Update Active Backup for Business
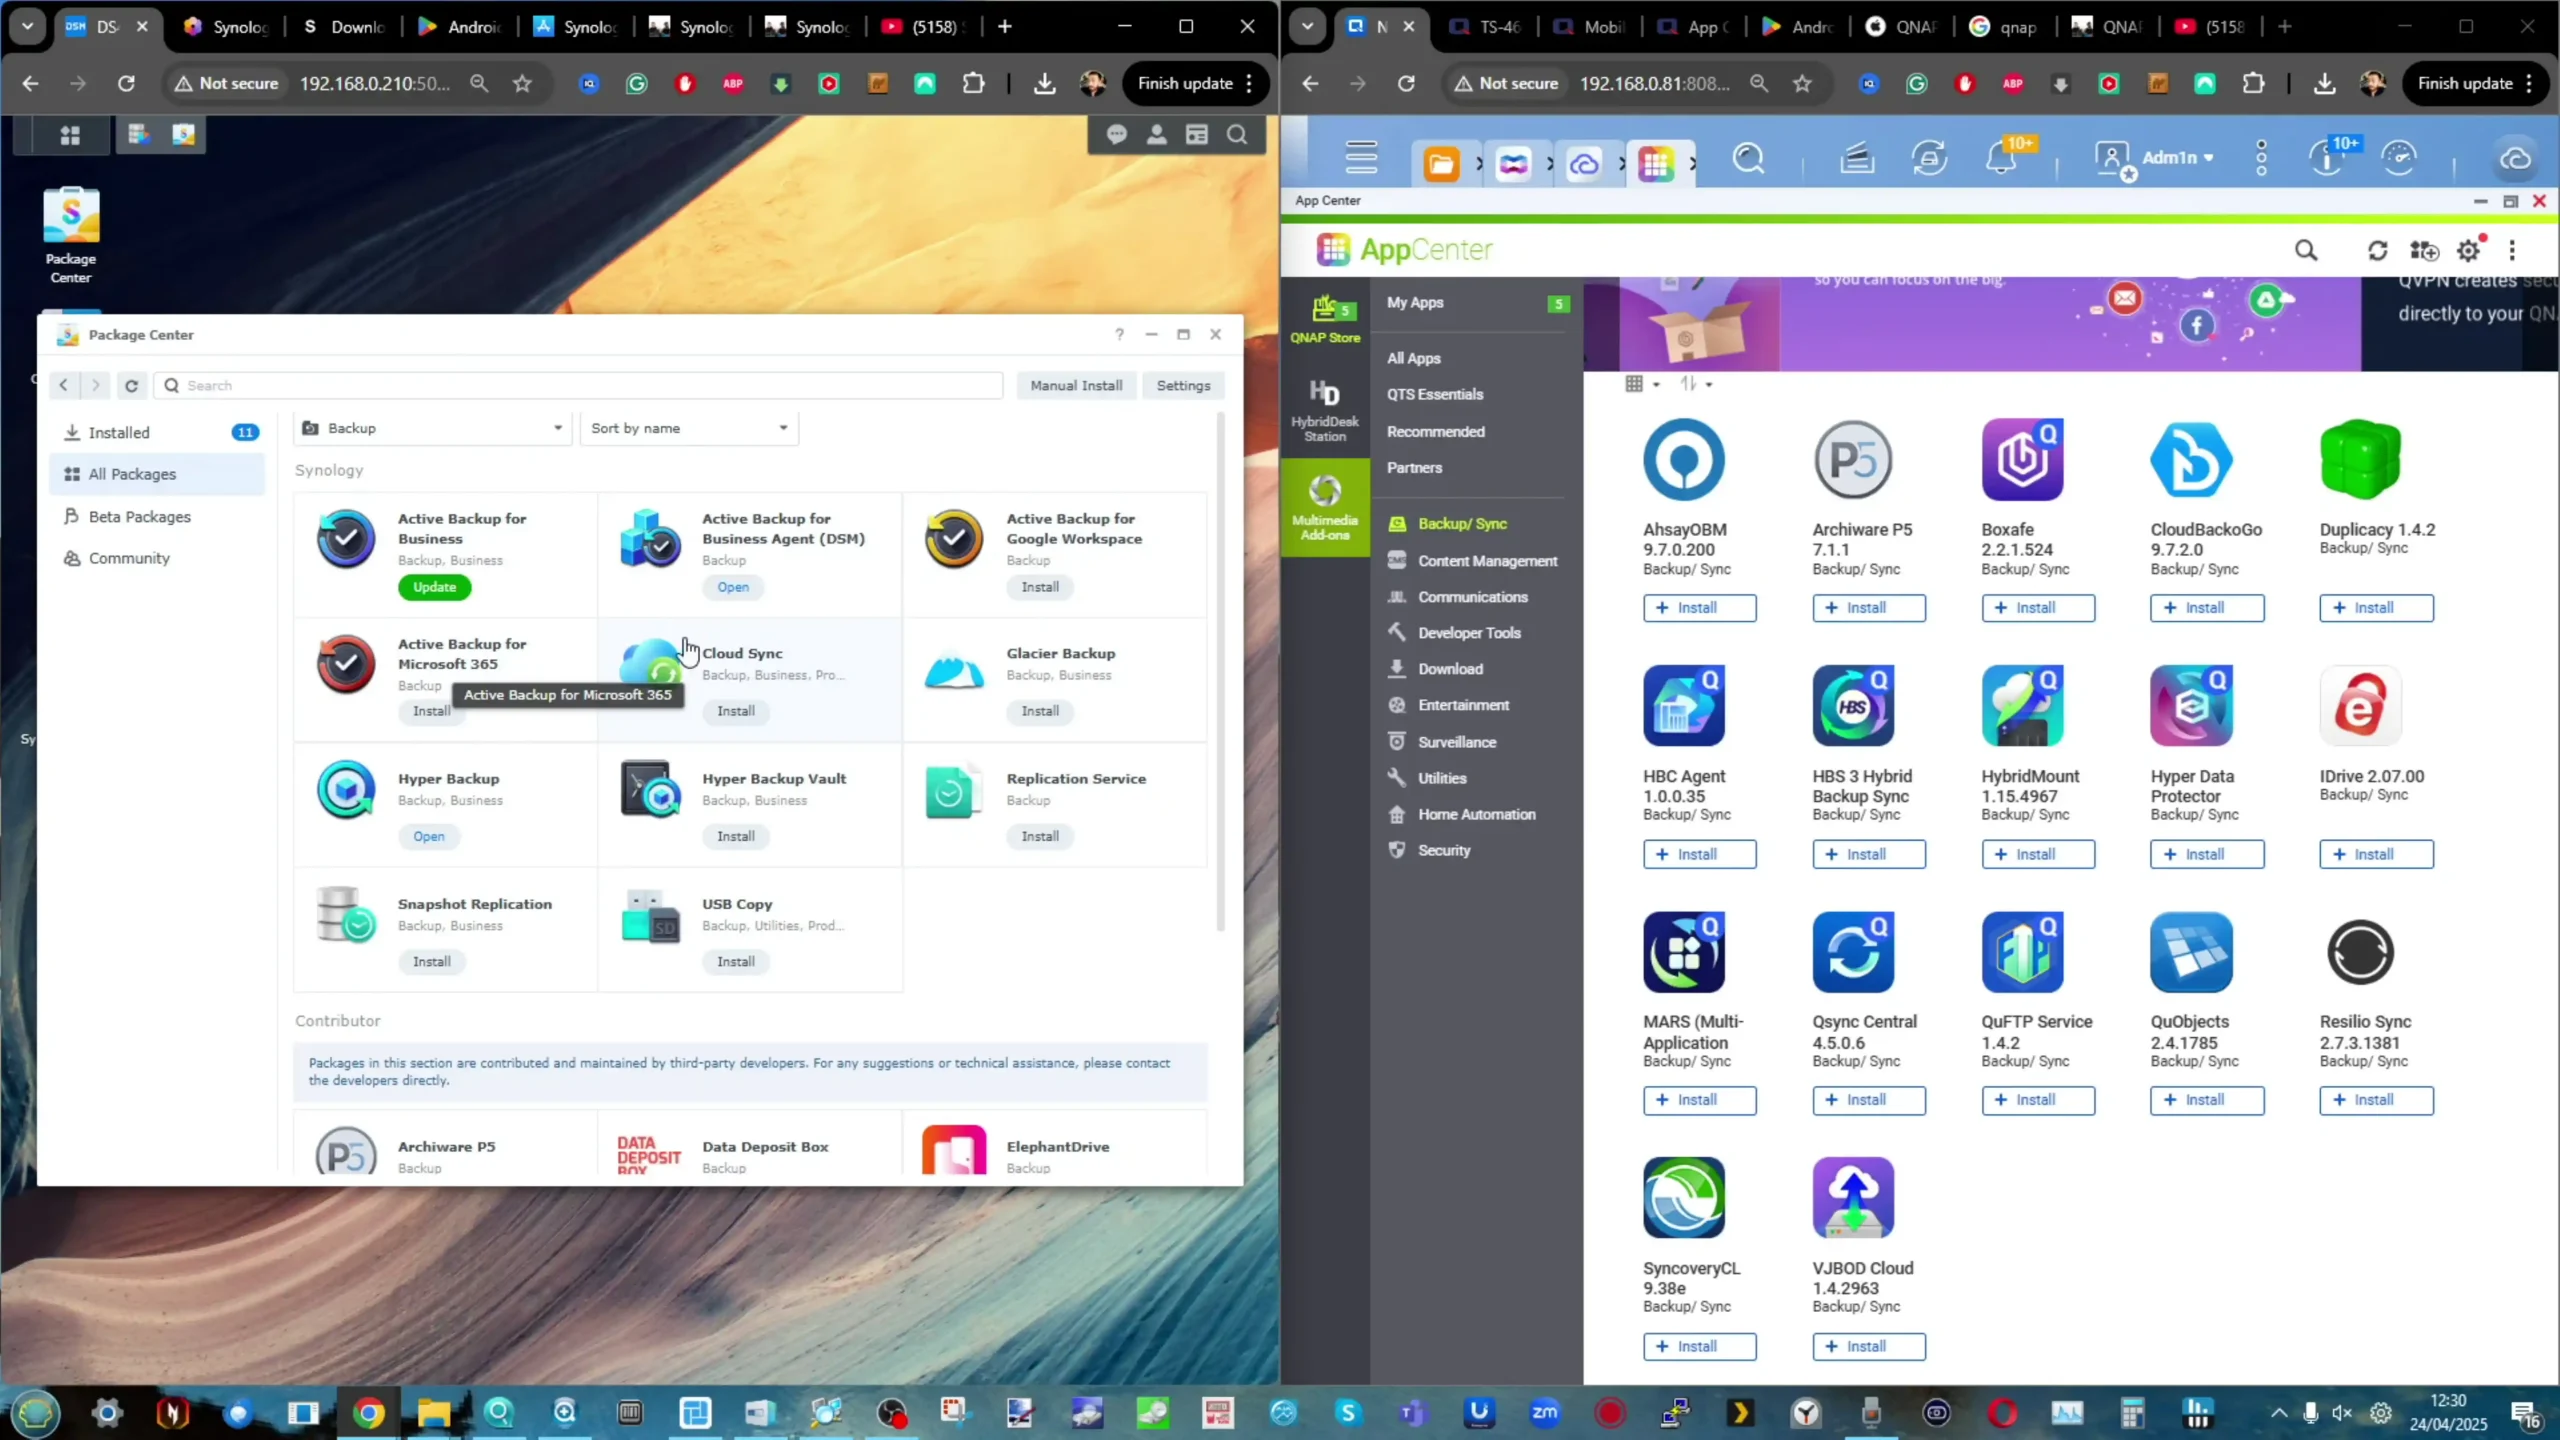 (x=434, y=587)
